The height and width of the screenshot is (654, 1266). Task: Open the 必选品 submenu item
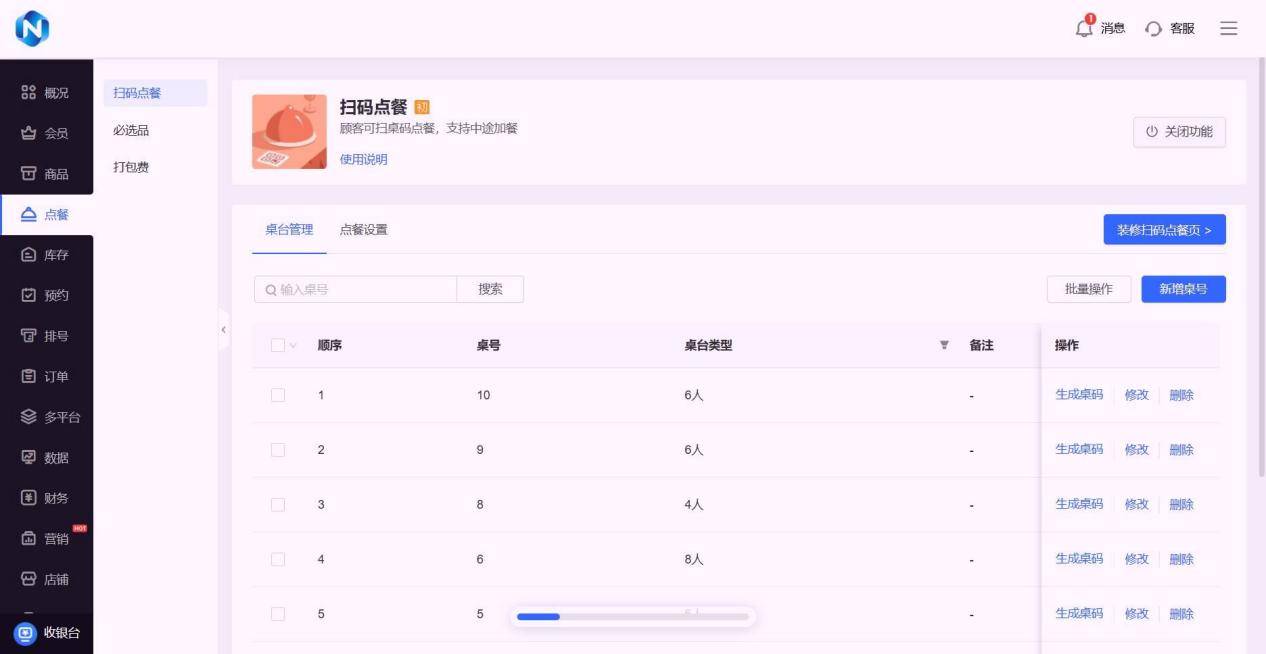pos(131,131)
